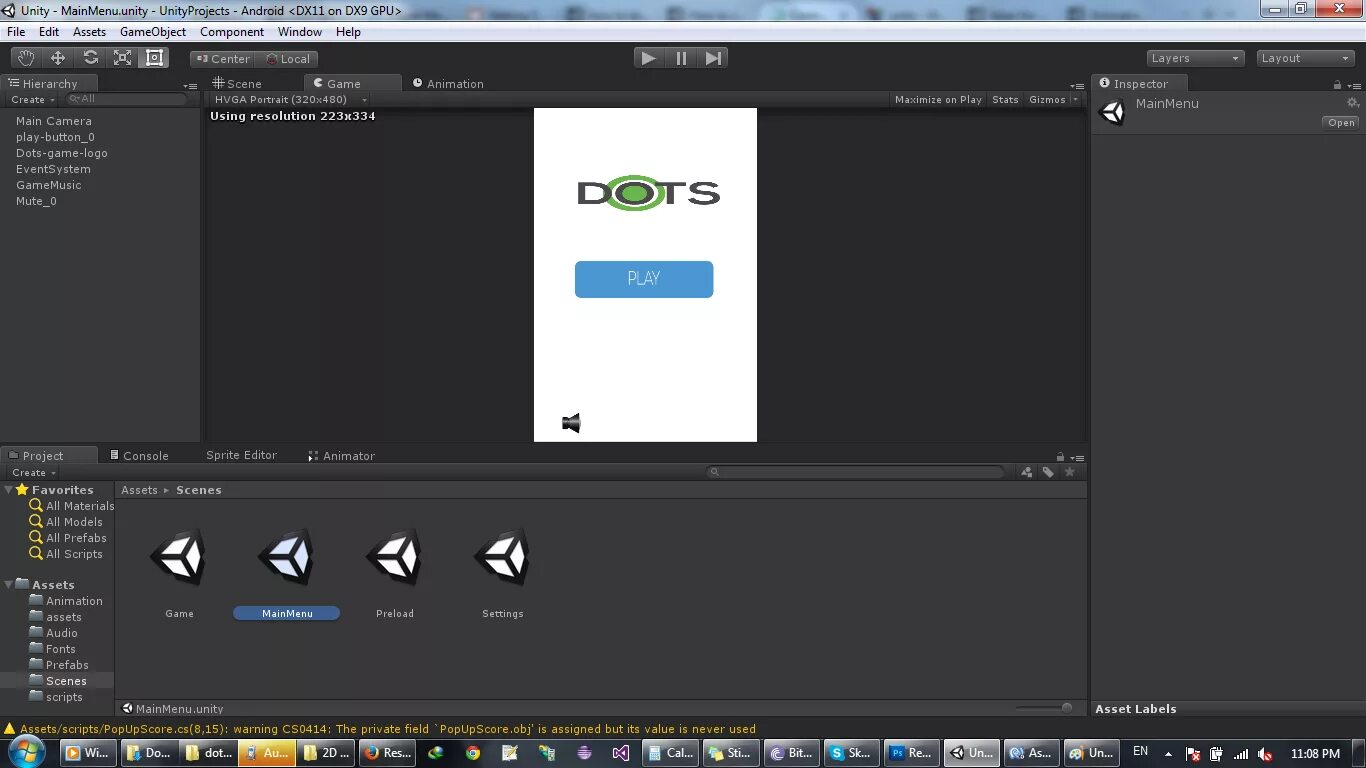Toggle the Stats overlay
The width and height of the screenshot is (1366, 768).
click(1005, 100)
